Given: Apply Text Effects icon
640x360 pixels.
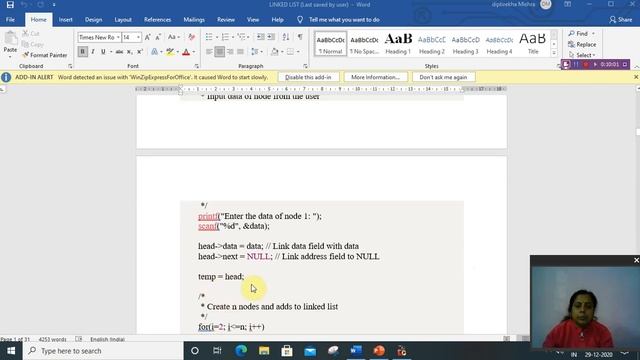Looking at the screenshot, I should click(x=154, y=52).
